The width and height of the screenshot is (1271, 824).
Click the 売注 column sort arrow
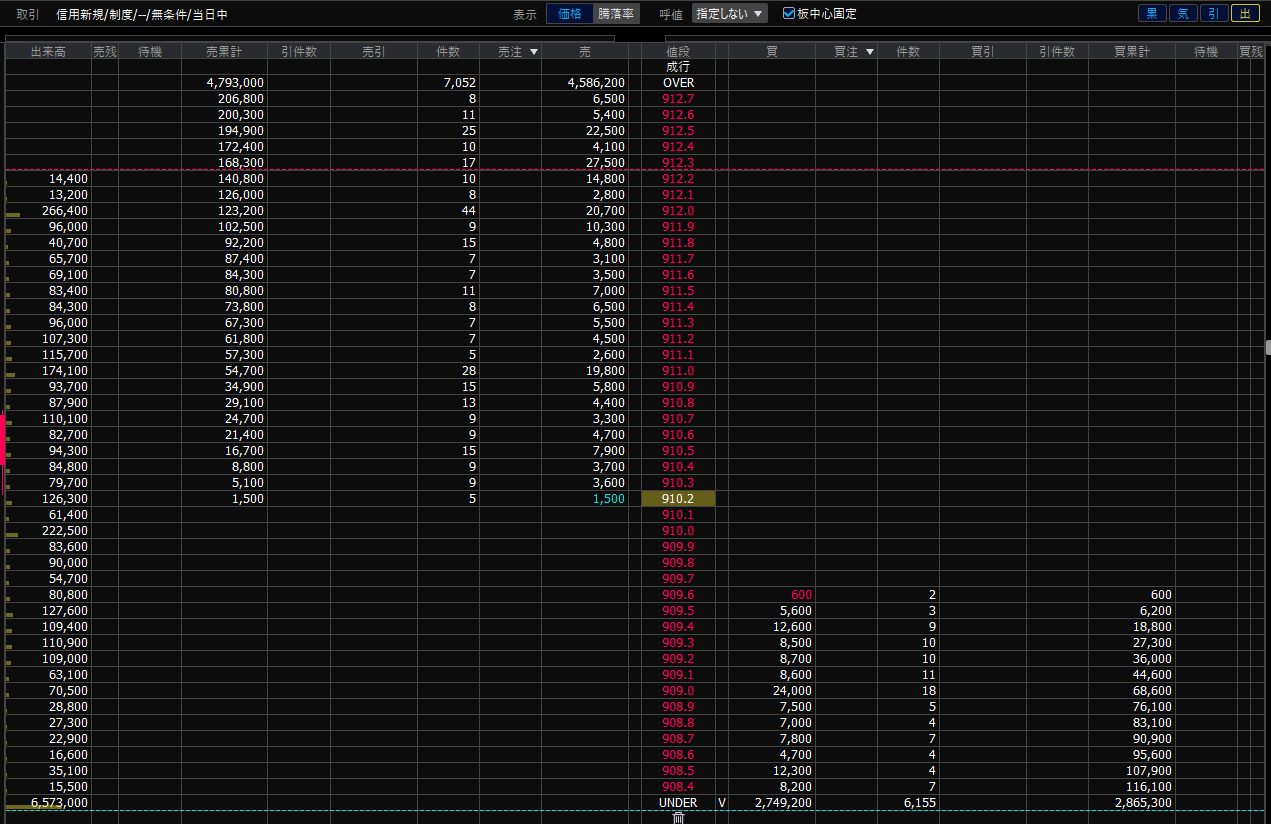(534, 51)
